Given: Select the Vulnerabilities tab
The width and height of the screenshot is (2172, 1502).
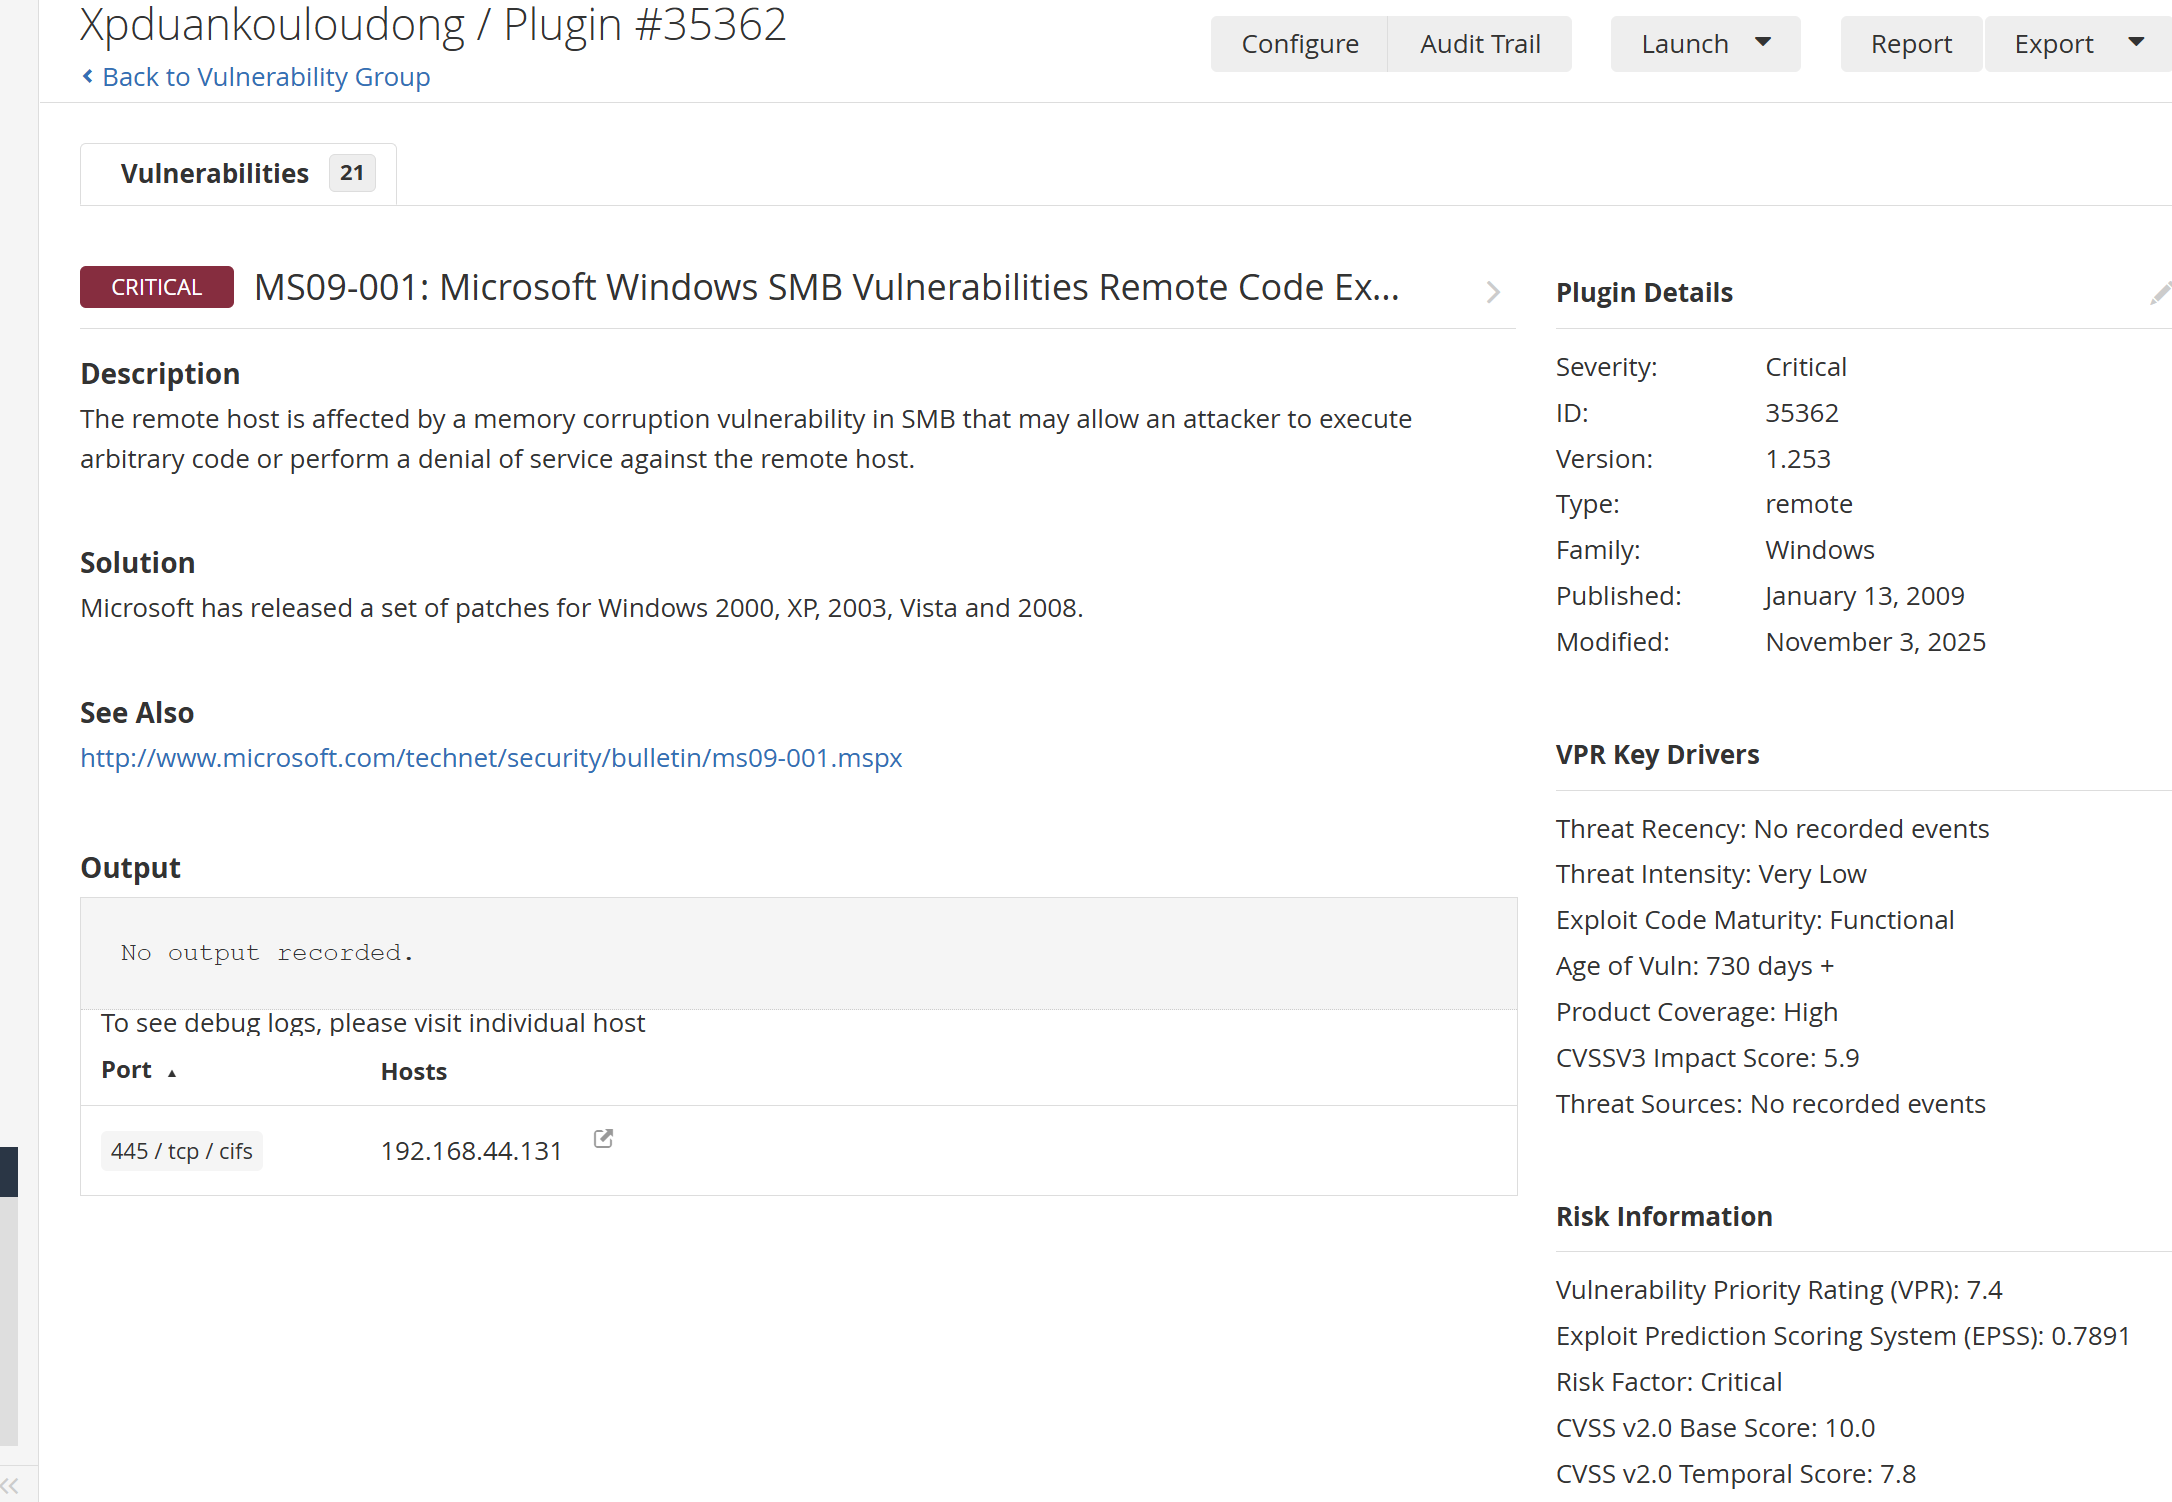Looking at the screenshot, I should point(215,173).
